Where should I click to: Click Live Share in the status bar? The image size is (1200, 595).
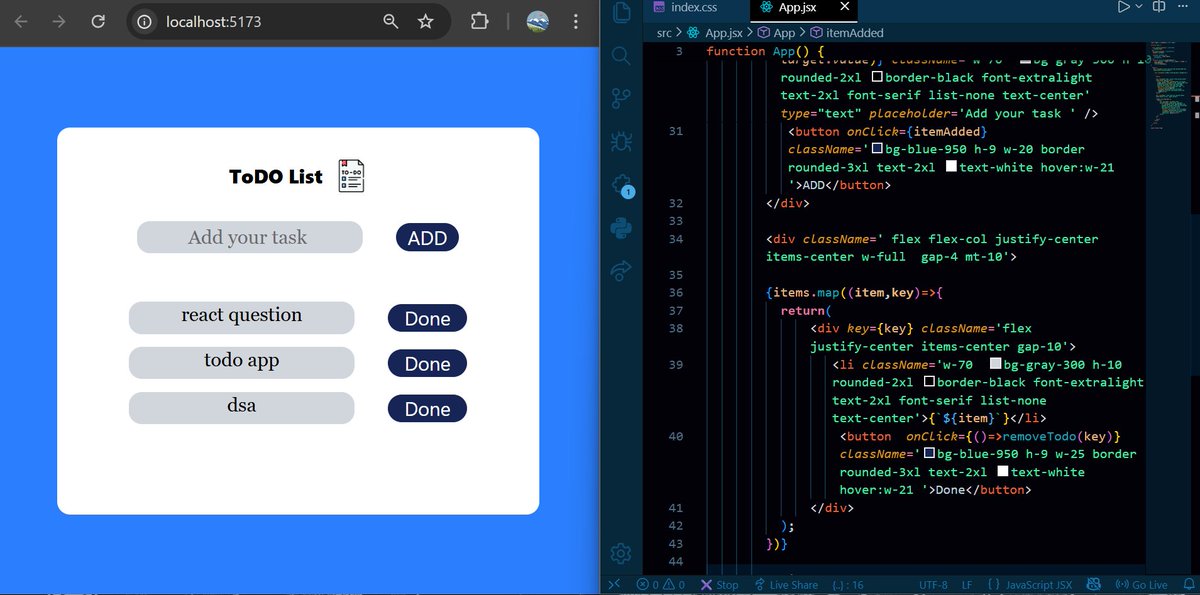786,585
